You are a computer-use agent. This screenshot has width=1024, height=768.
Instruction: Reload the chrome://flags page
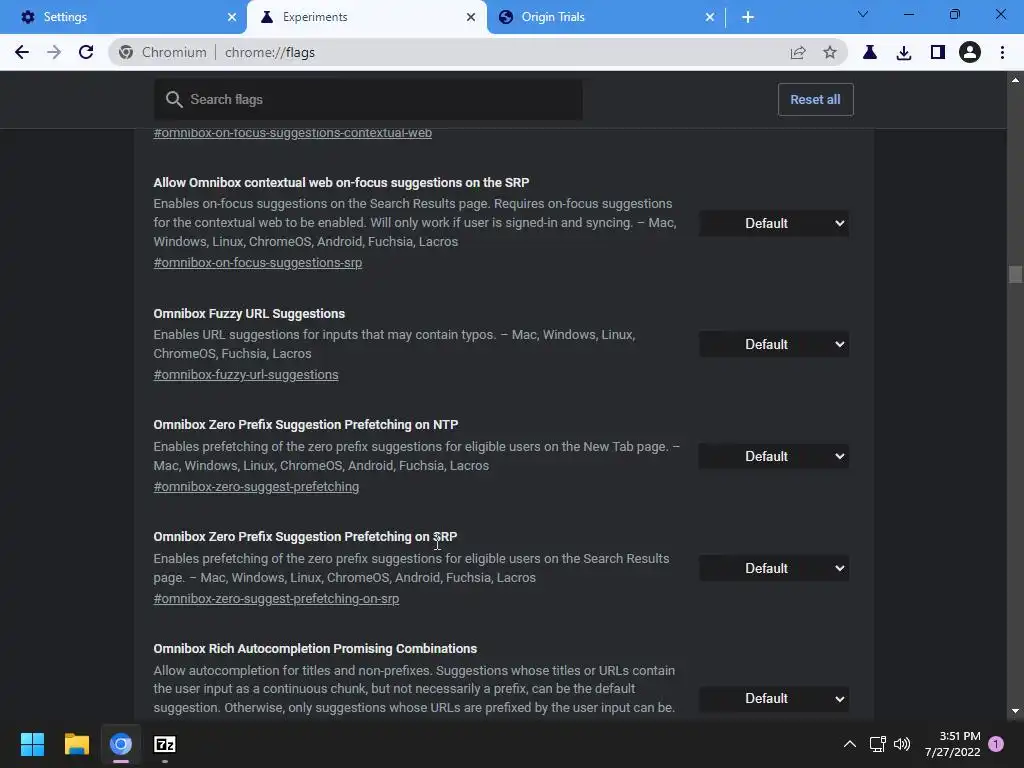pyautogui.click(x=86, y=52)
